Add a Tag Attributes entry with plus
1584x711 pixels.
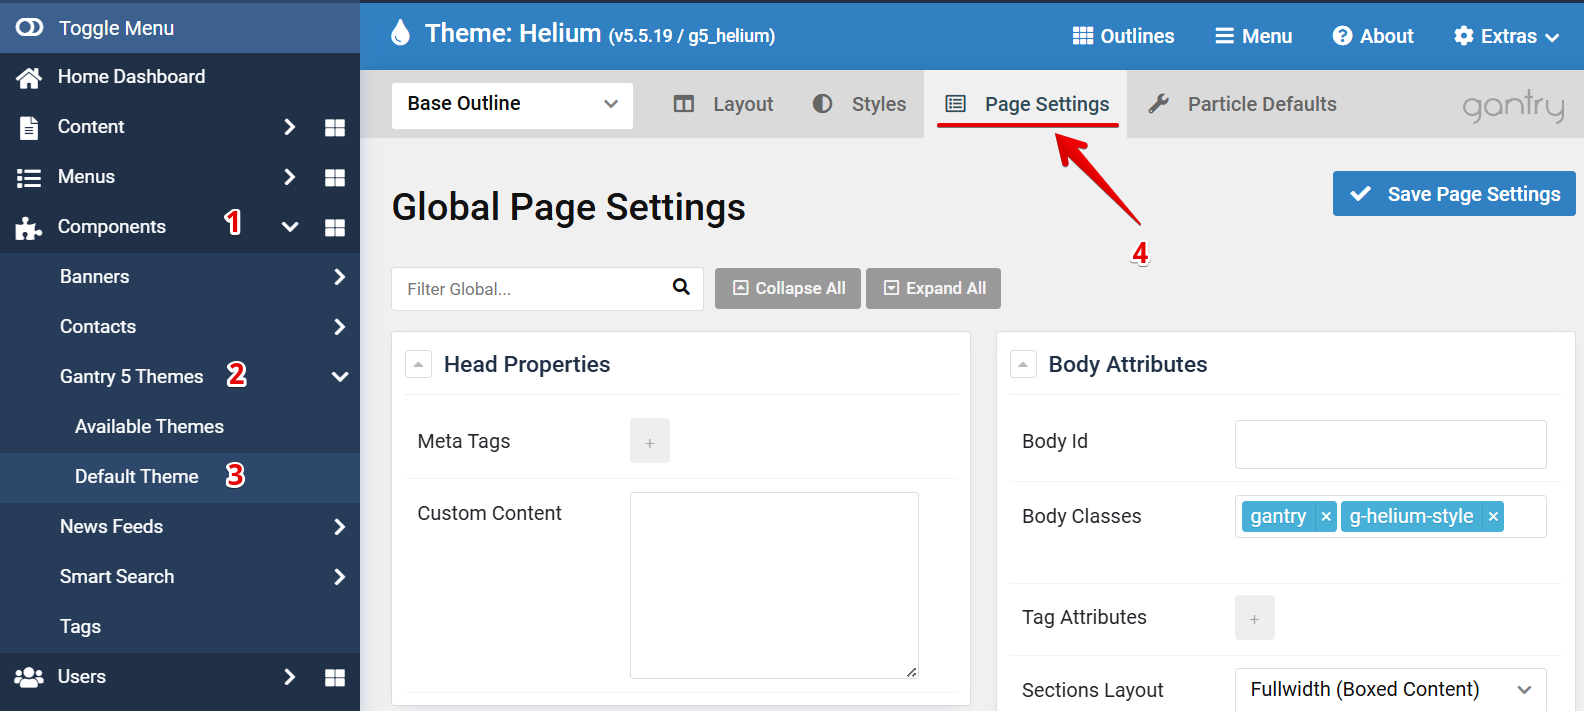(x=1255, y=618)
